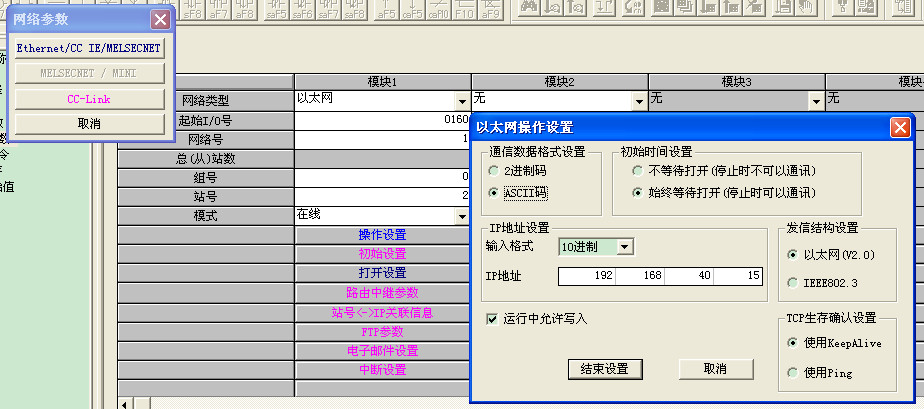This screenshot has width=924, height=409.
Task: Choose the 使用Ping radio button
Action: (x=794, y=372)
